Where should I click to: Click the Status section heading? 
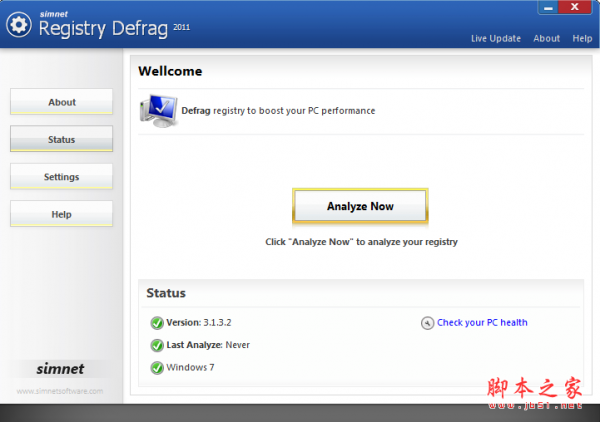(166, 293)
